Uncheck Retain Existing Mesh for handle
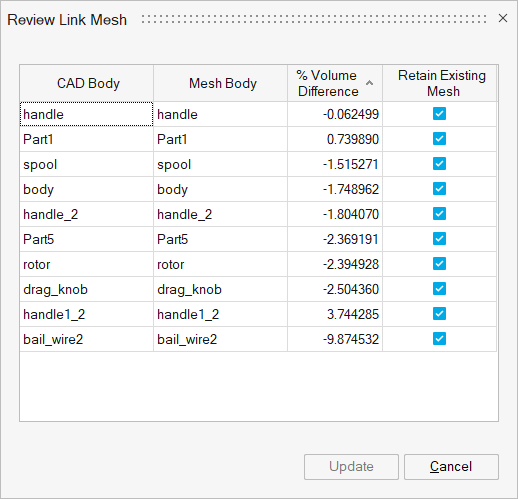Viewport: 518px width, 499px height. tap(439, 114)
